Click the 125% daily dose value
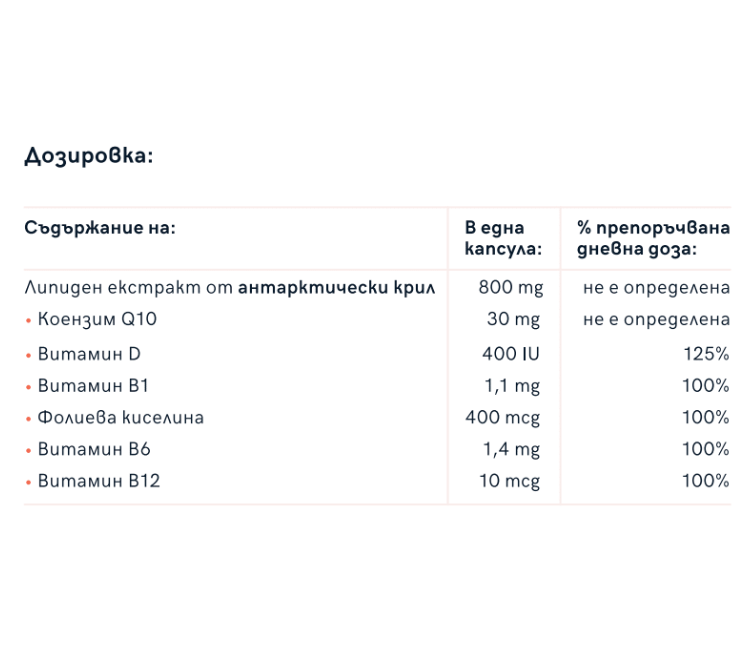The height and width of the screenshot is (662, 744). point(706,354)
